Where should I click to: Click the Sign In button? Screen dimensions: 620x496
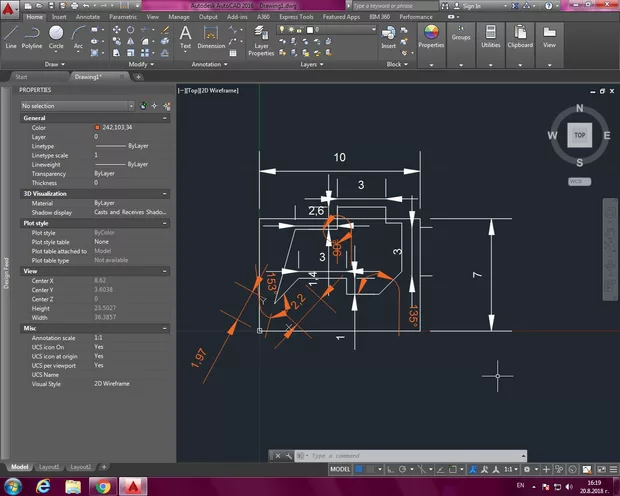[472, 6]
